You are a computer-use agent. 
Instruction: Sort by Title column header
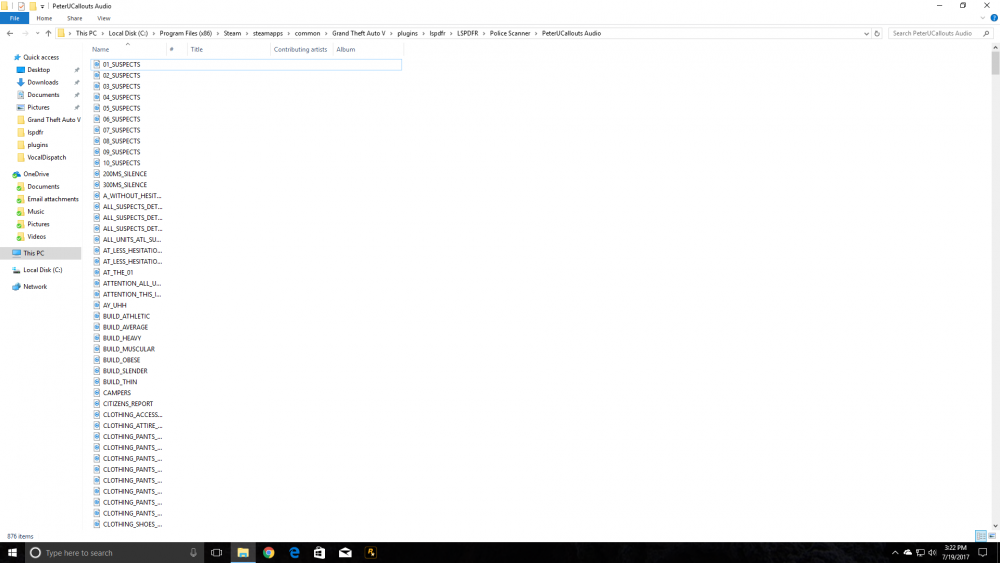(228, 49)
